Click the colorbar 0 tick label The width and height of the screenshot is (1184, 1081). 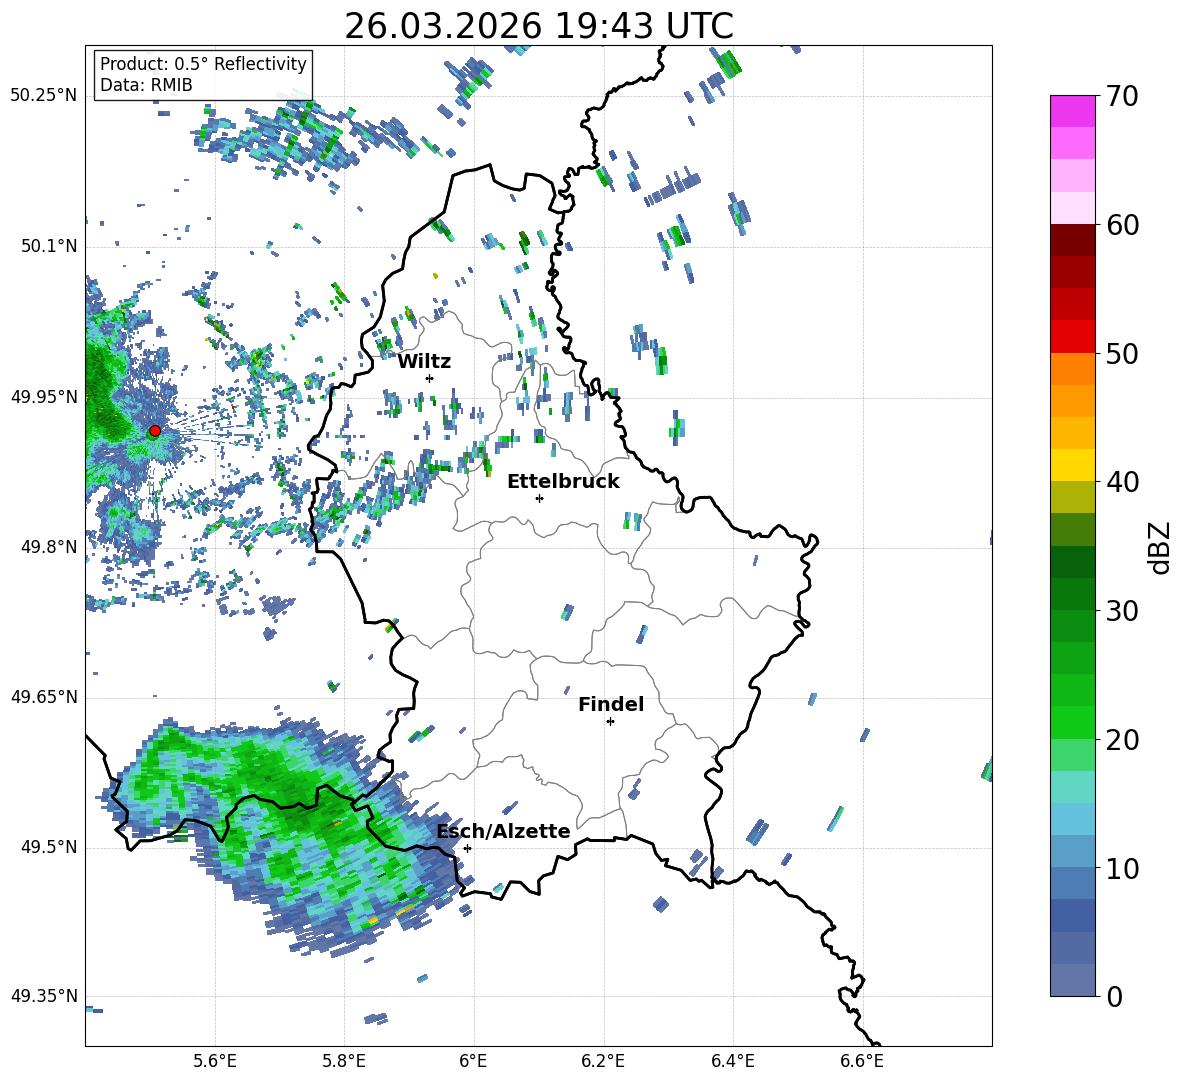pos(1114,996)
